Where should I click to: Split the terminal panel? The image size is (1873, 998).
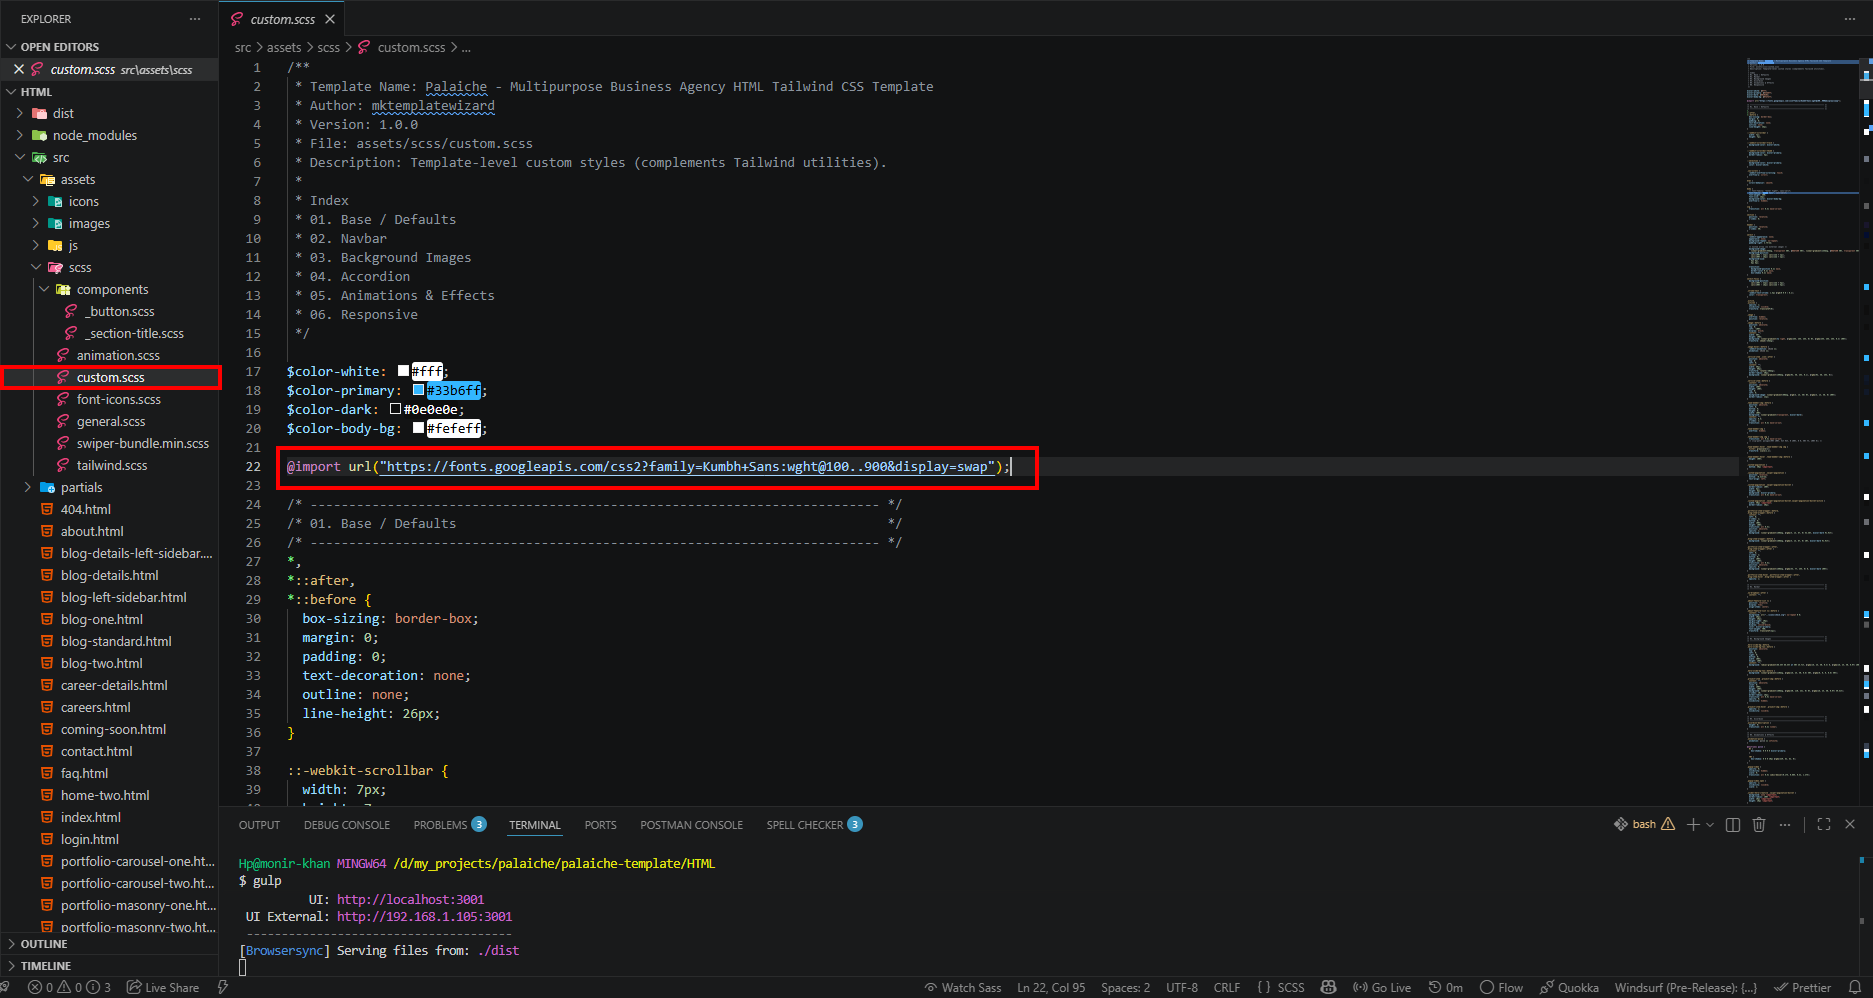click(x=1733, y=824)
